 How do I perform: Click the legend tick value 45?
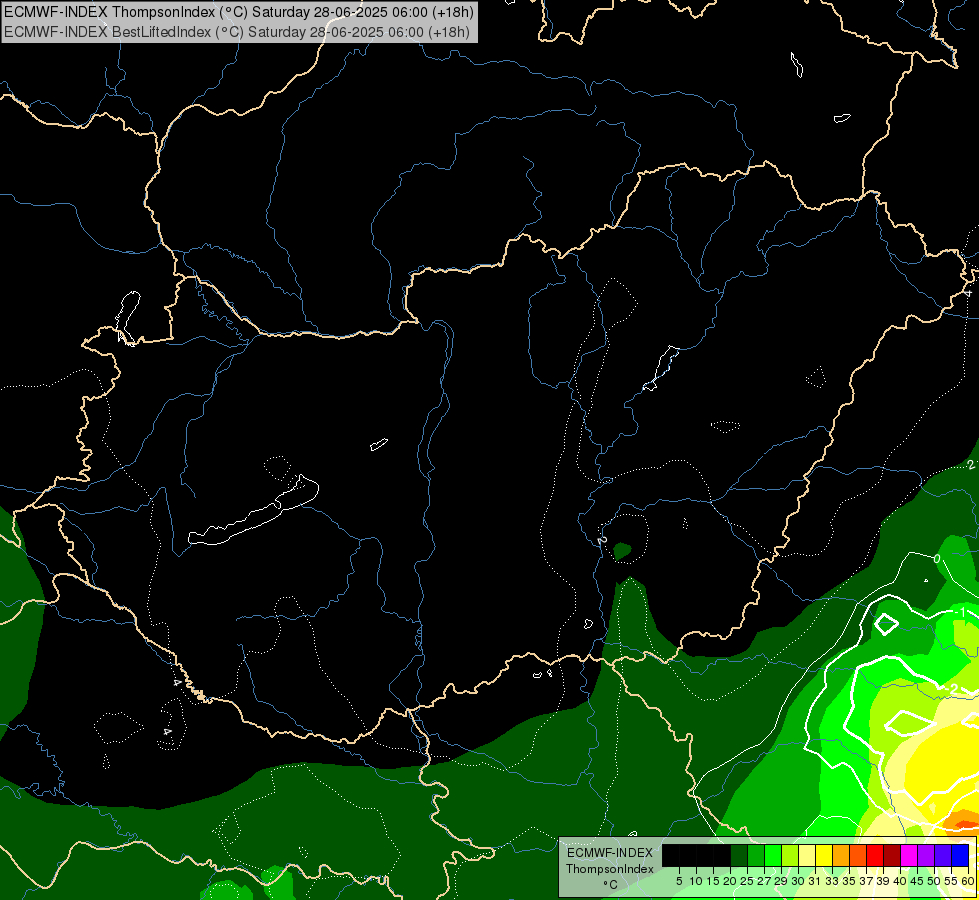tap(917, 881)
